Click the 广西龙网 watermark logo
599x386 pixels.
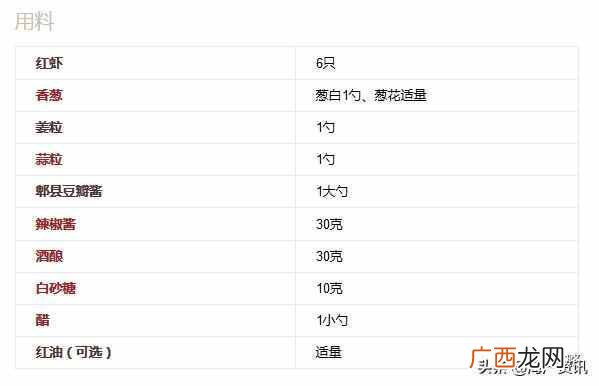tap(528, 360)
